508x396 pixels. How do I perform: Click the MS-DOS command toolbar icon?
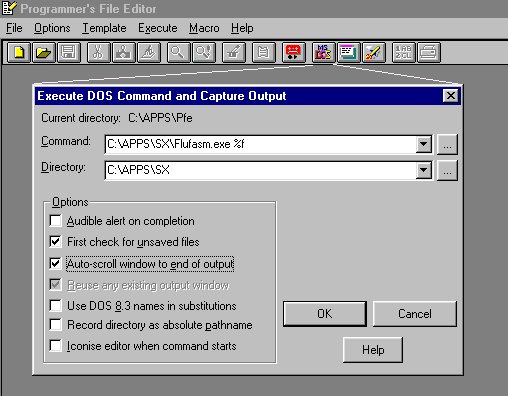point(323,52)
